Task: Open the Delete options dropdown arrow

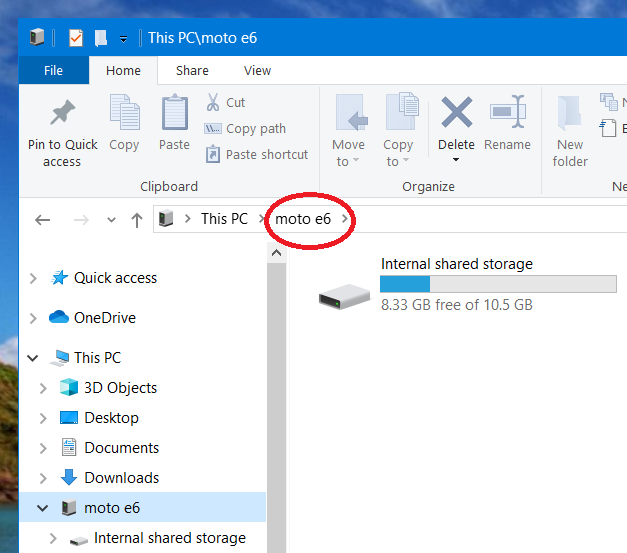Action: pos(455,160)
